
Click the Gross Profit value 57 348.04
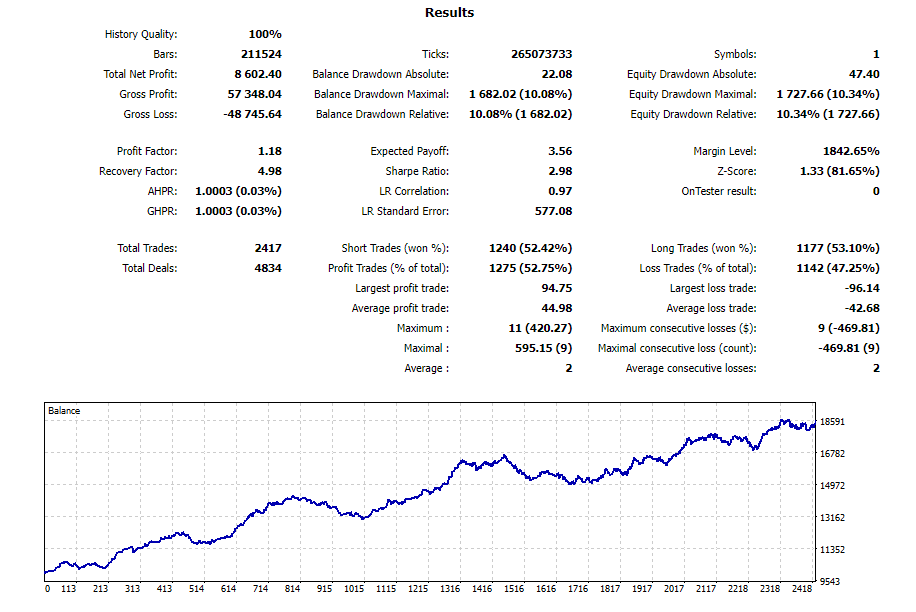pos(255,94)
